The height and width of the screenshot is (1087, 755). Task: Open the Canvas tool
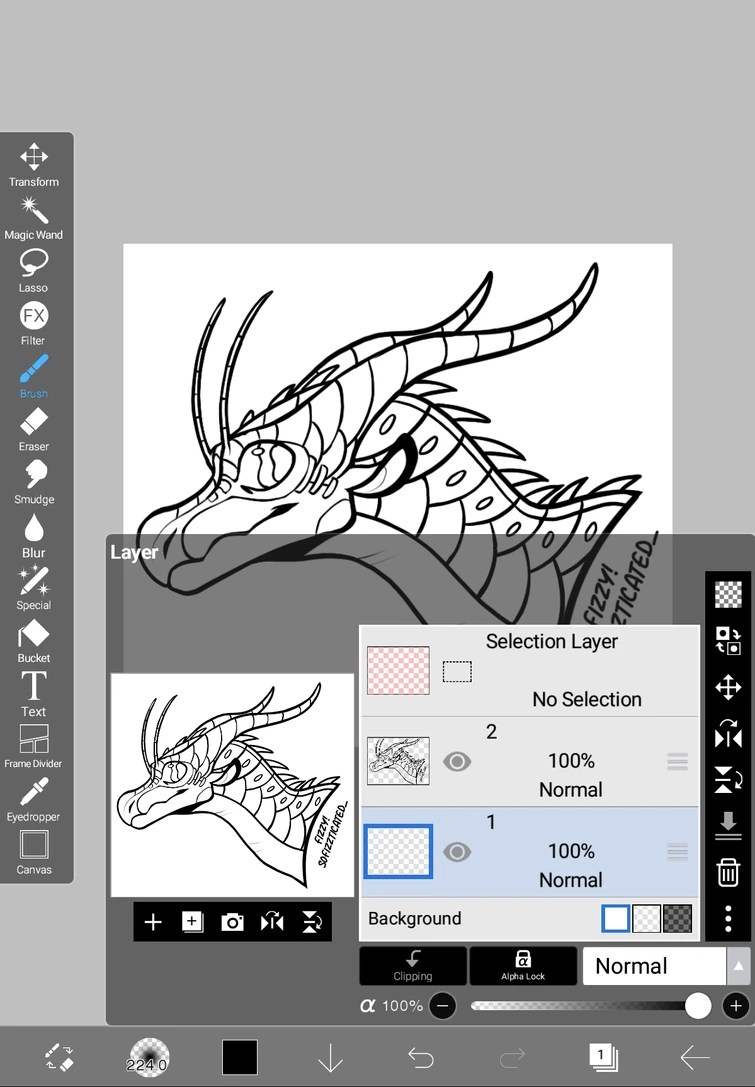[33, 853]
